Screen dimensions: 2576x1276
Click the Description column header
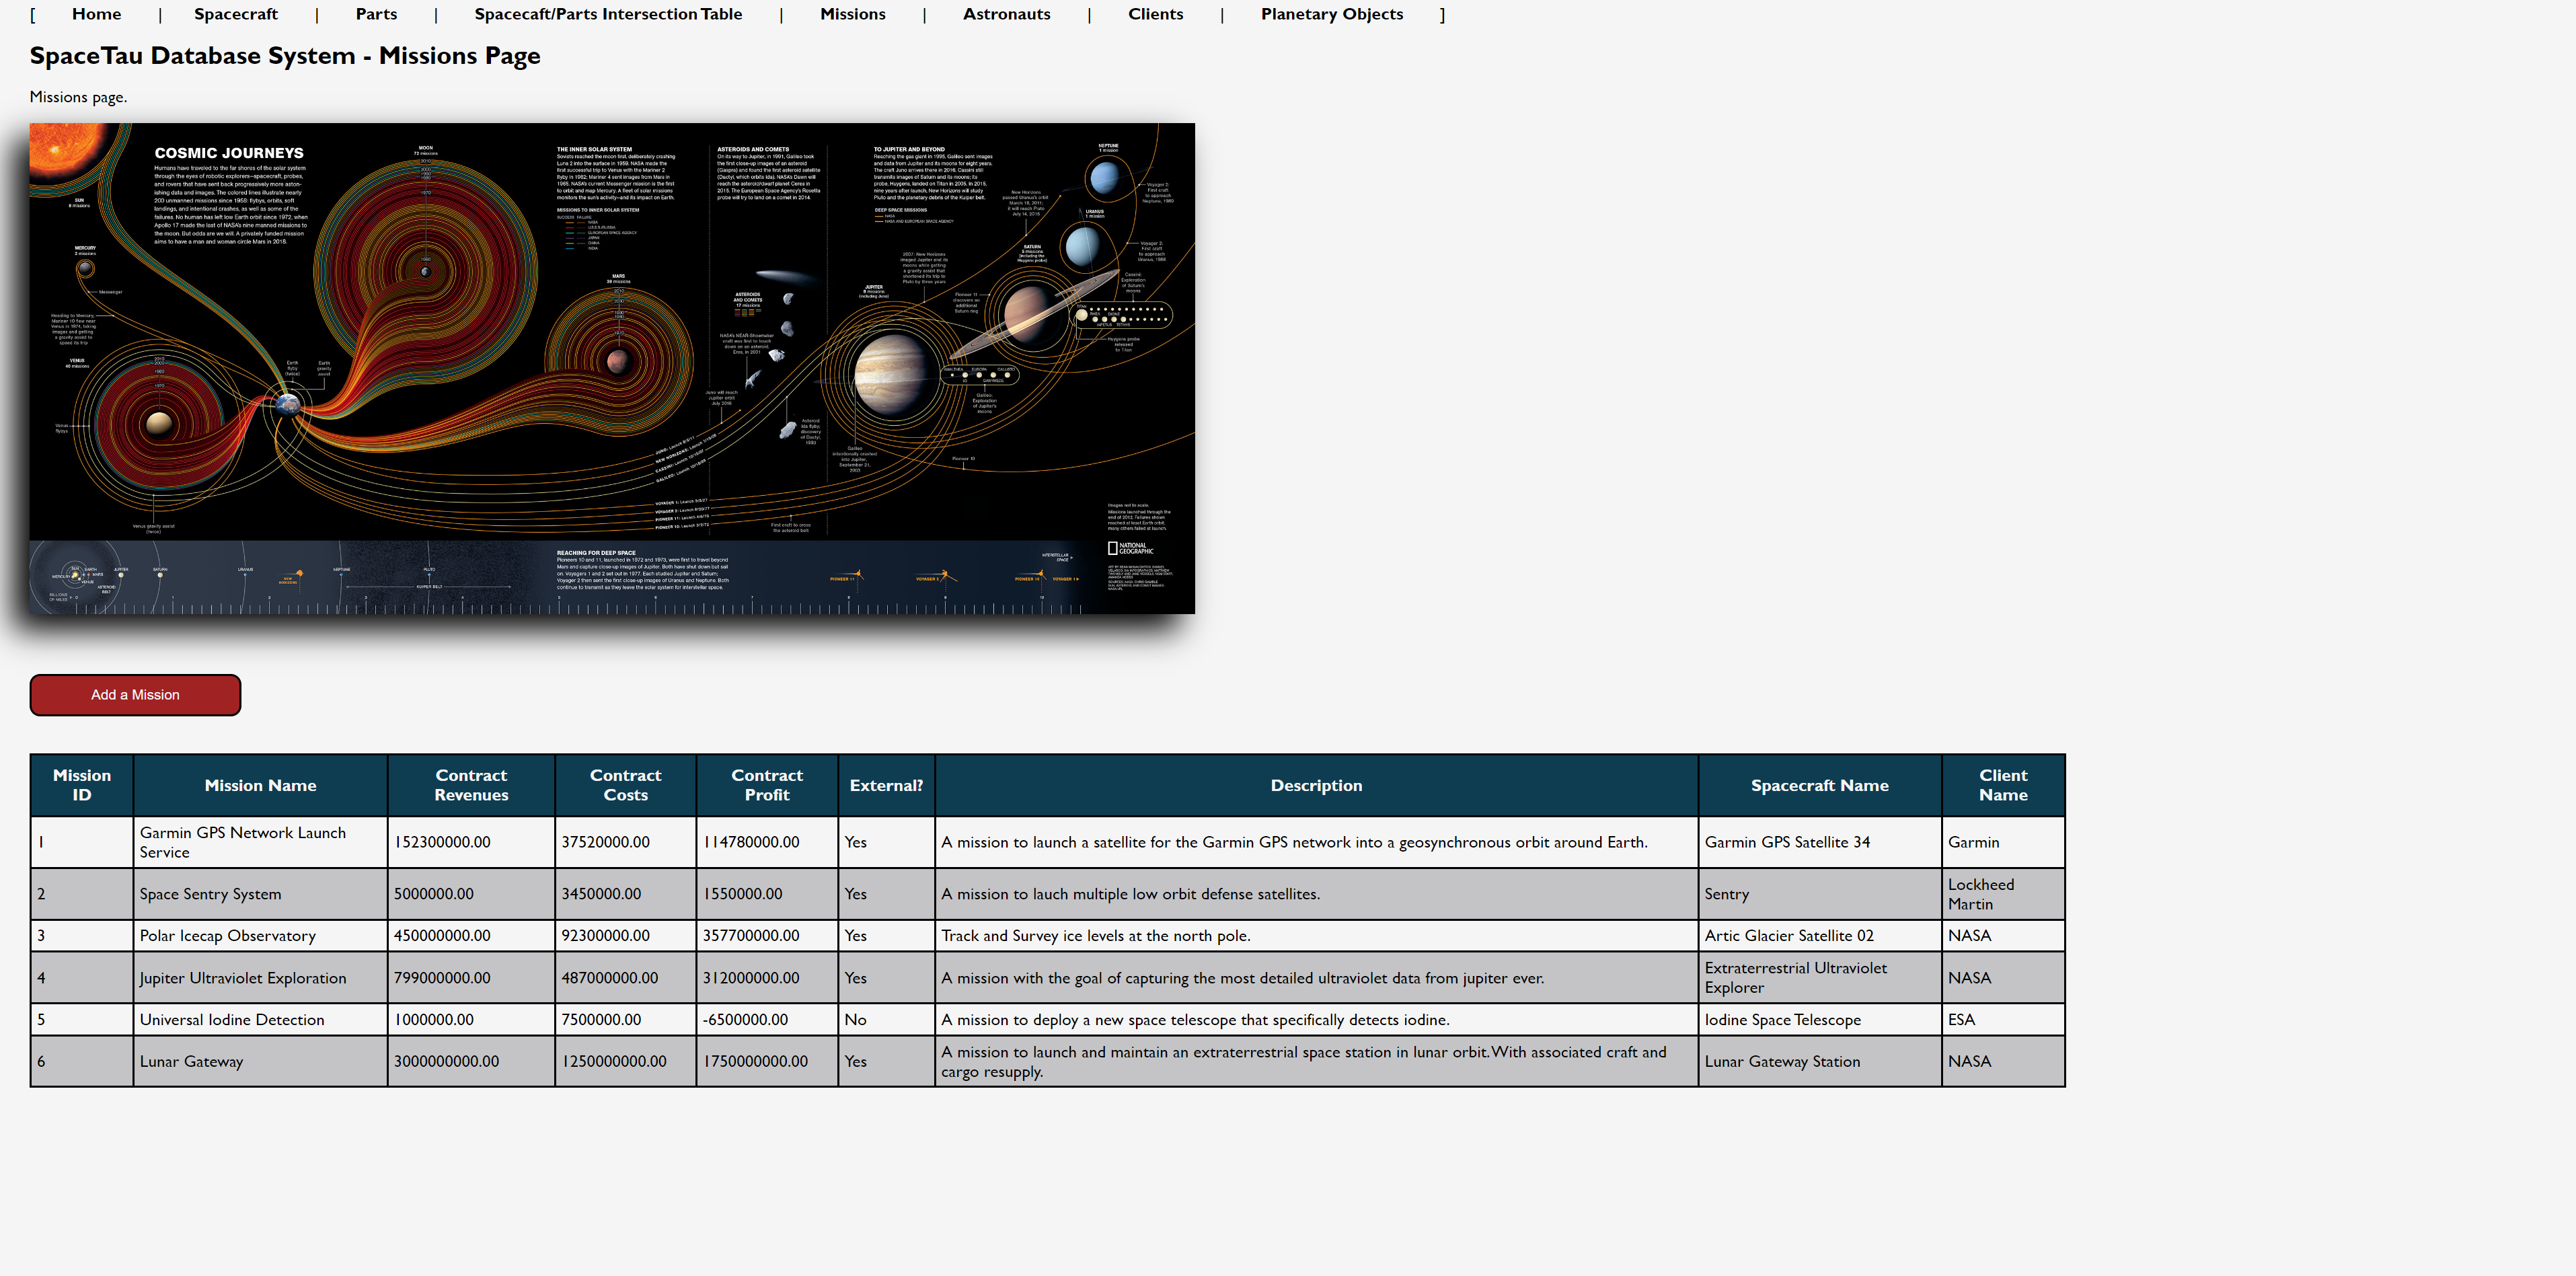click(1316, 785)
